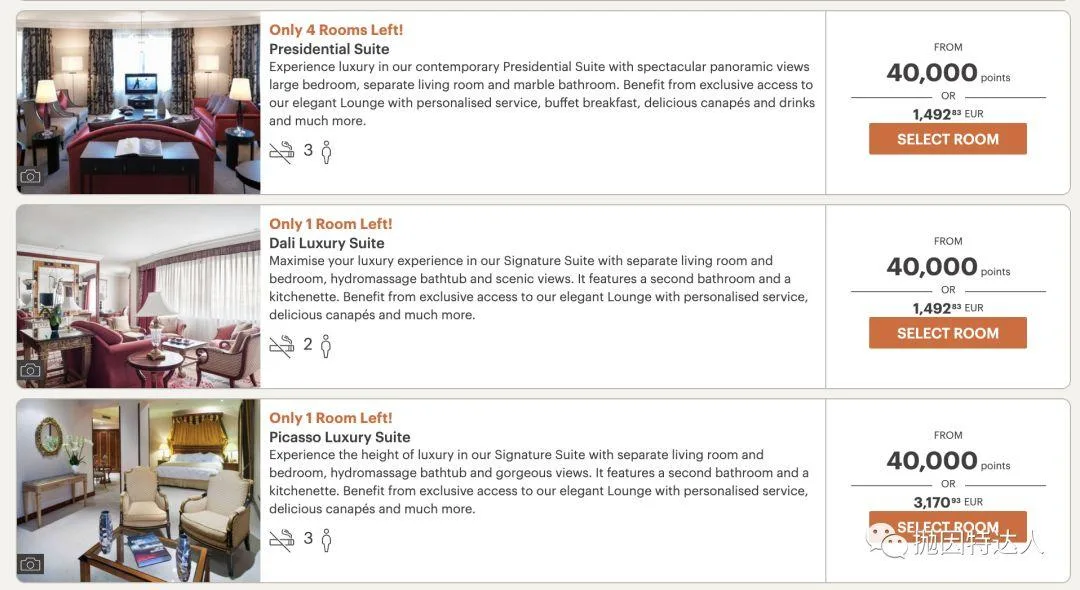This screenshot has height=590, width=1080.
Task: Click guest occupancy icon for Dali Luxury Suite
Action: tap(326, 346)
